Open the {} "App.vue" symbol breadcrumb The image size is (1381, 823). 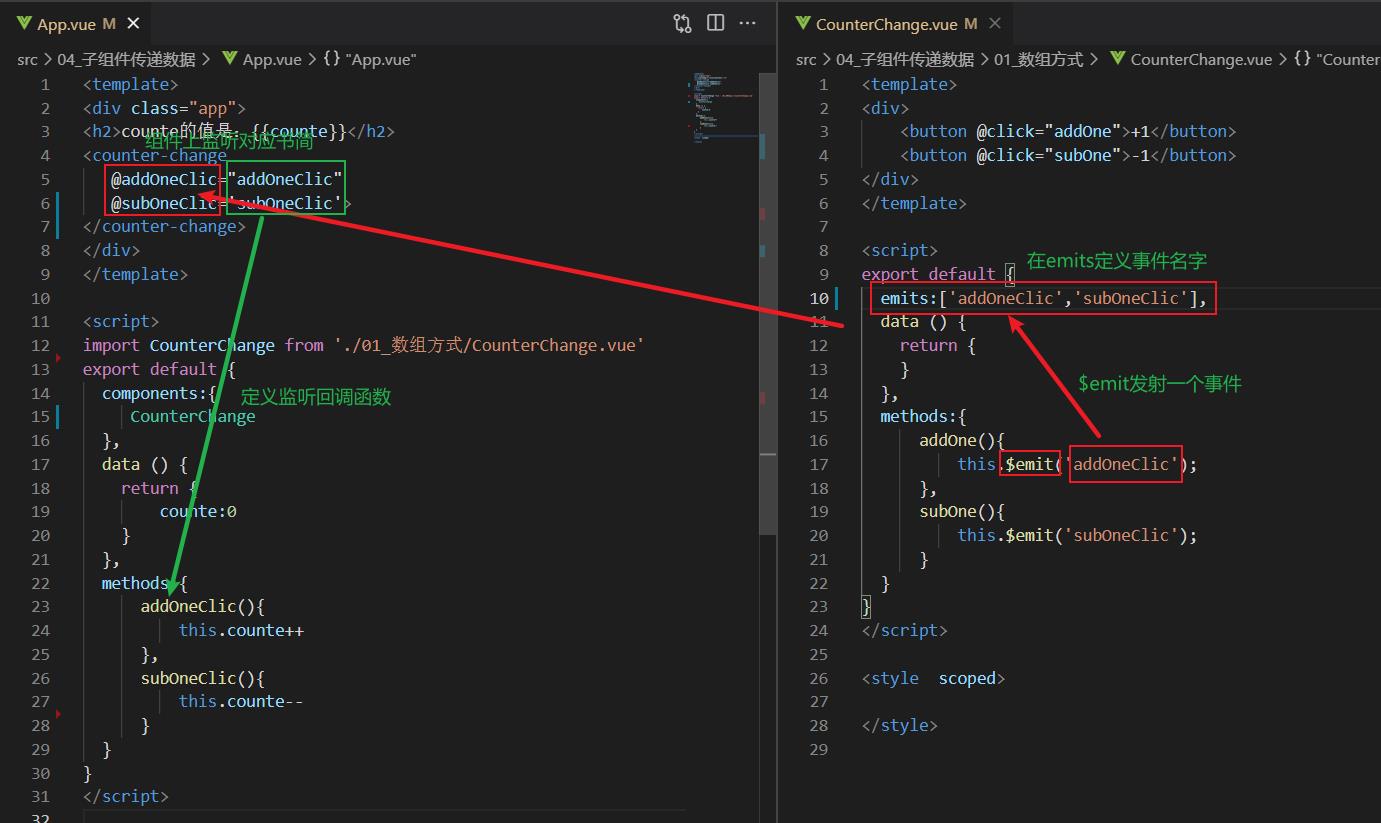point(369,59)
